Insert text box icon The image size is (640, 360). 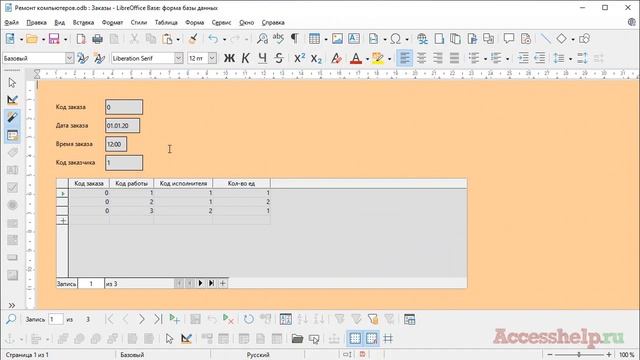[354, 39]
